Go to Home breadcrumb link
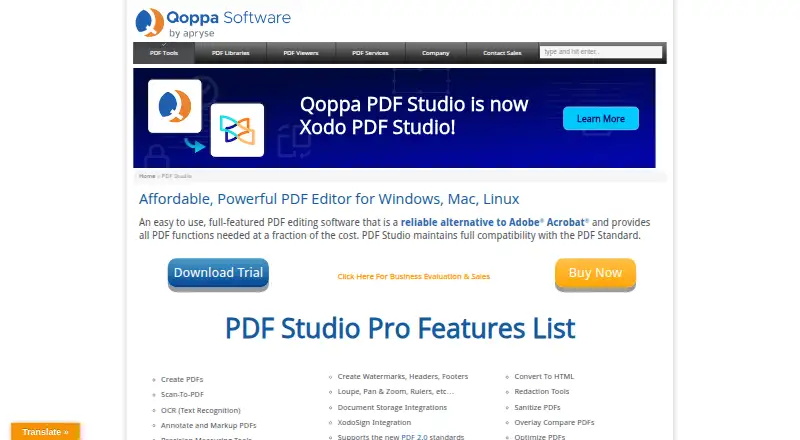This screenshot has width=800, height=440. coord(147,176)
